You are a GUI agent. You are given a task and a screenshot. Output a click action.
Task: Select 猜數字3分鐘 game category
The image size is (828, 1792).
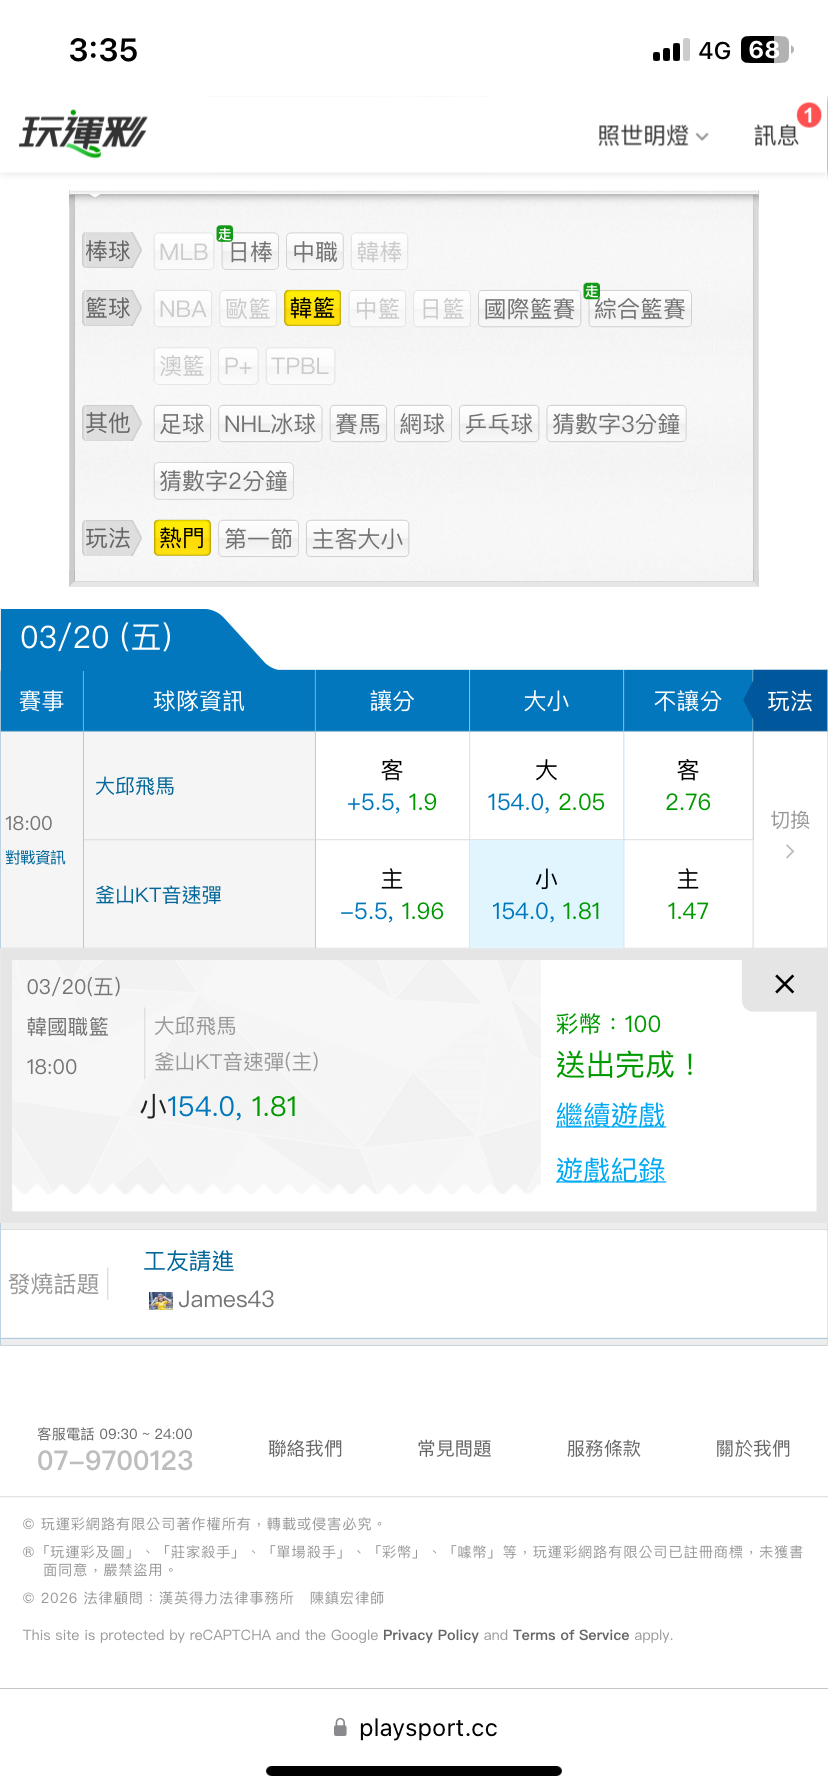pos(616,424)
